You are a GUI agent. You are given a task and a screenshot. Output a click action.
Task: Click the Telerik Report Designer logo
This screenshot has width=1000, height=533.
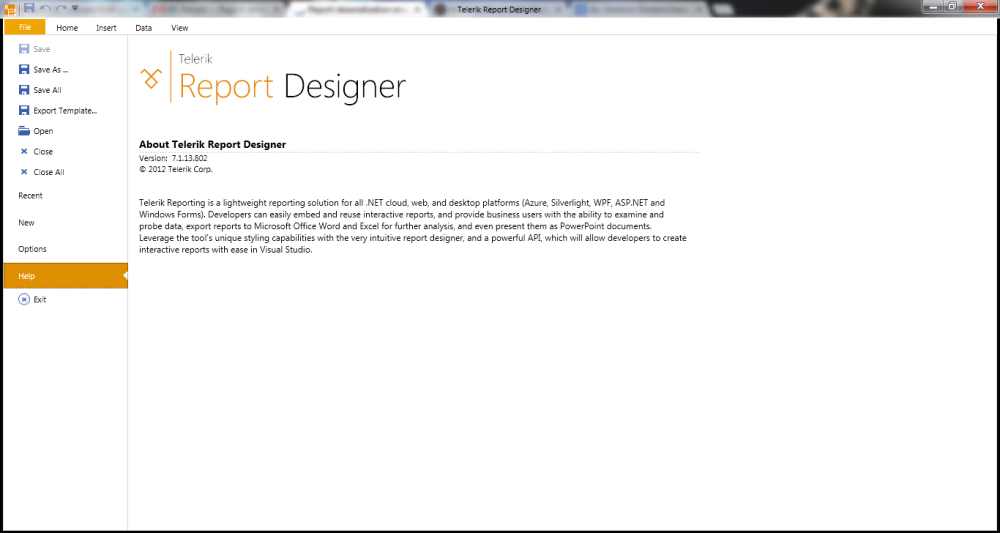[272, 77]
